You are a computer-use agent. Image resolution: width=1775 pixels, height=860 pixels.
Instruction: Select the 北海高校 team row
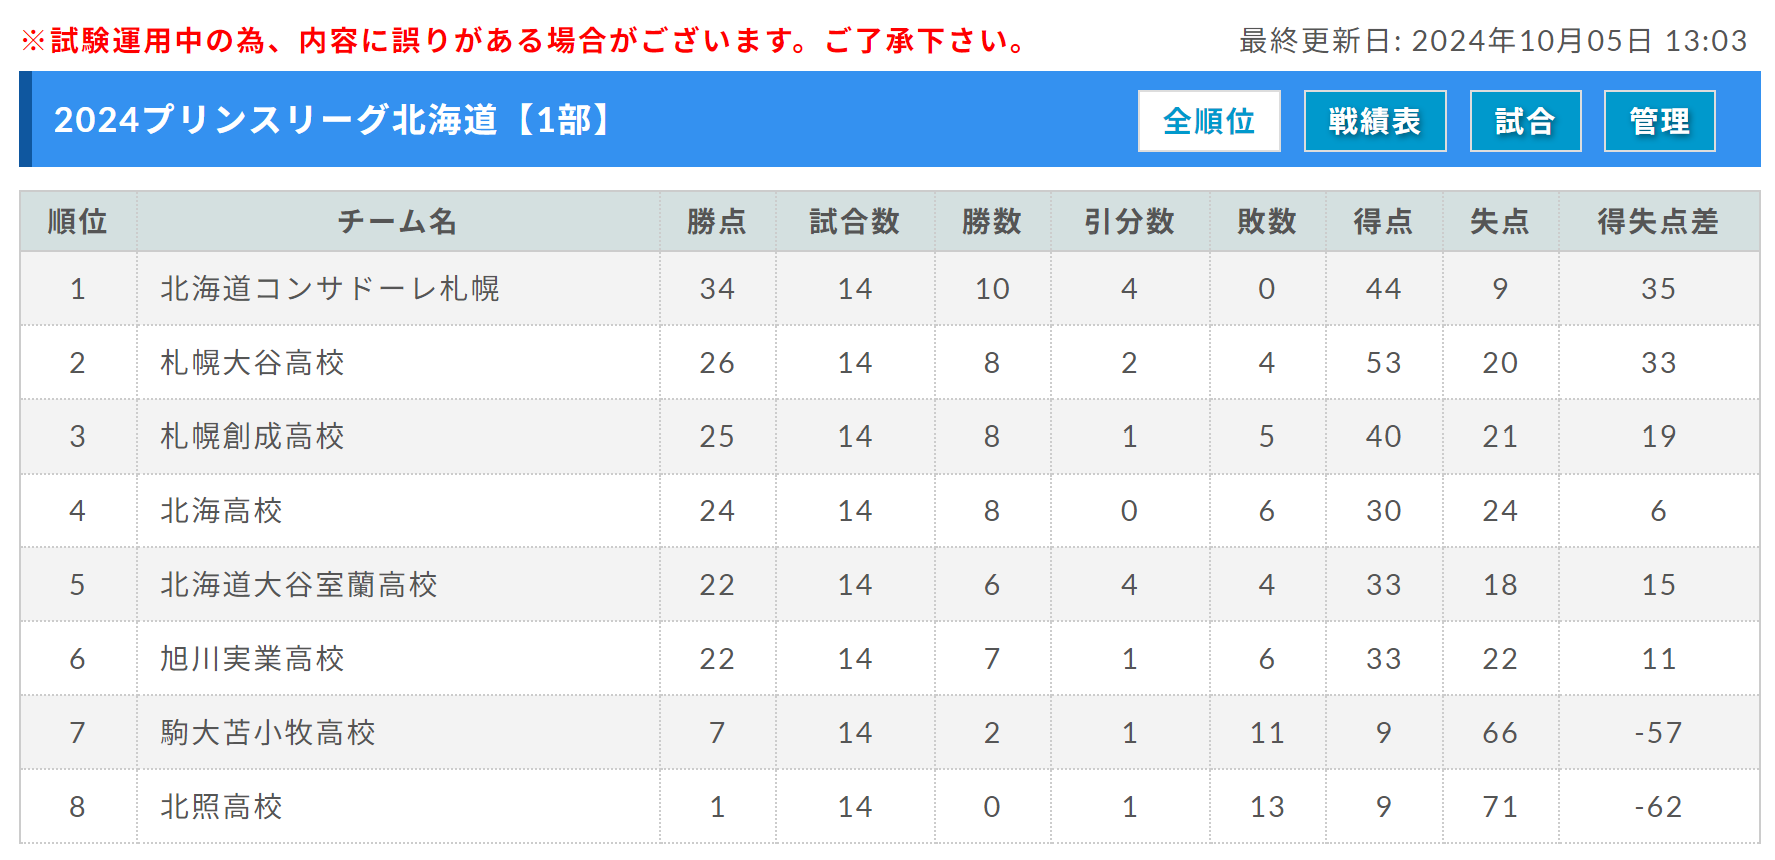[889, 511]
